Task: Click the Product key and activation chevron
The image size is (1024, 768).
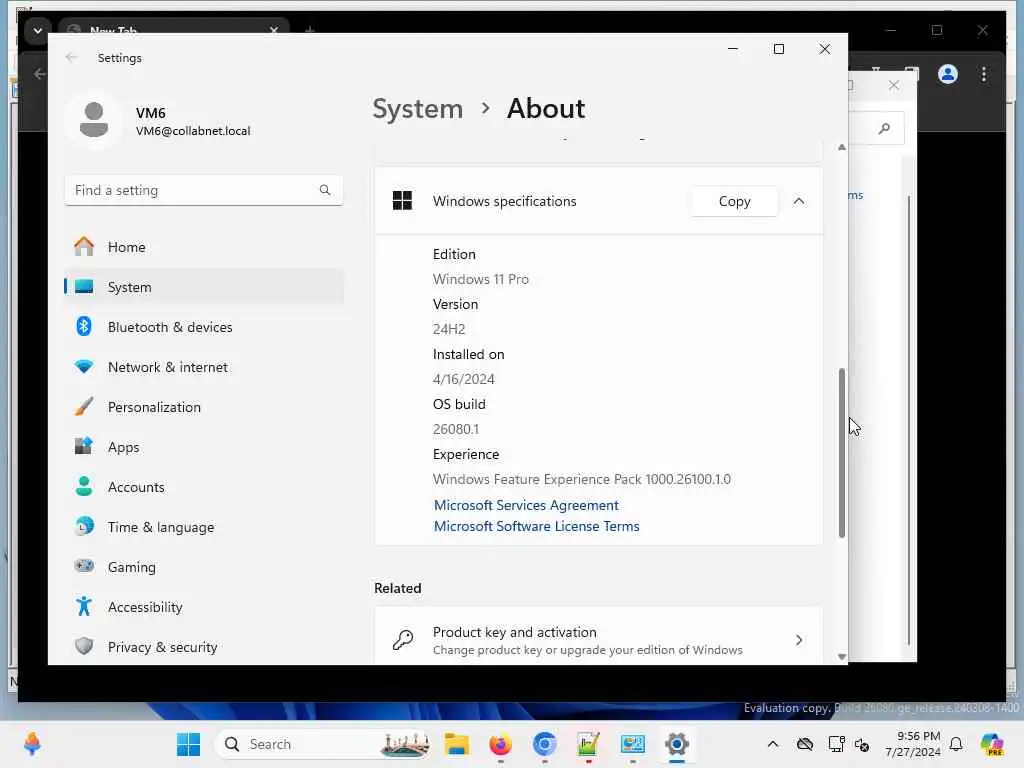Action: [799, 640]
